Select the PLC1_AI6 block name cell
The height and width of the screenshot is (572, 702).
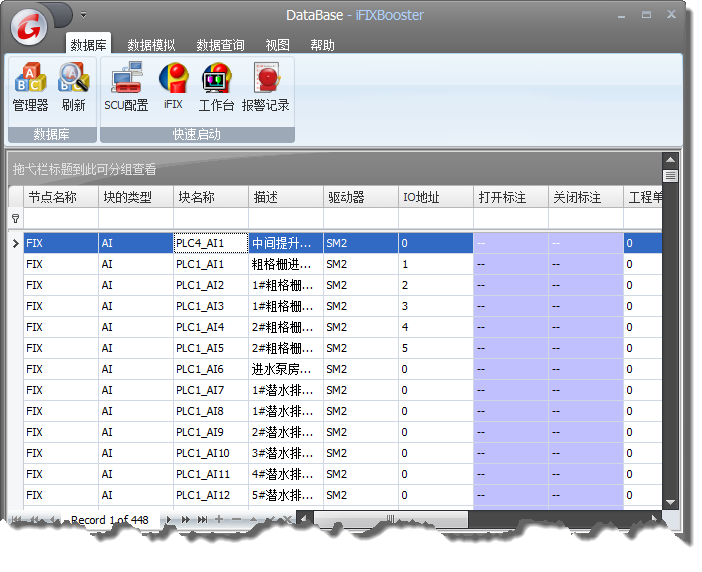211,369
